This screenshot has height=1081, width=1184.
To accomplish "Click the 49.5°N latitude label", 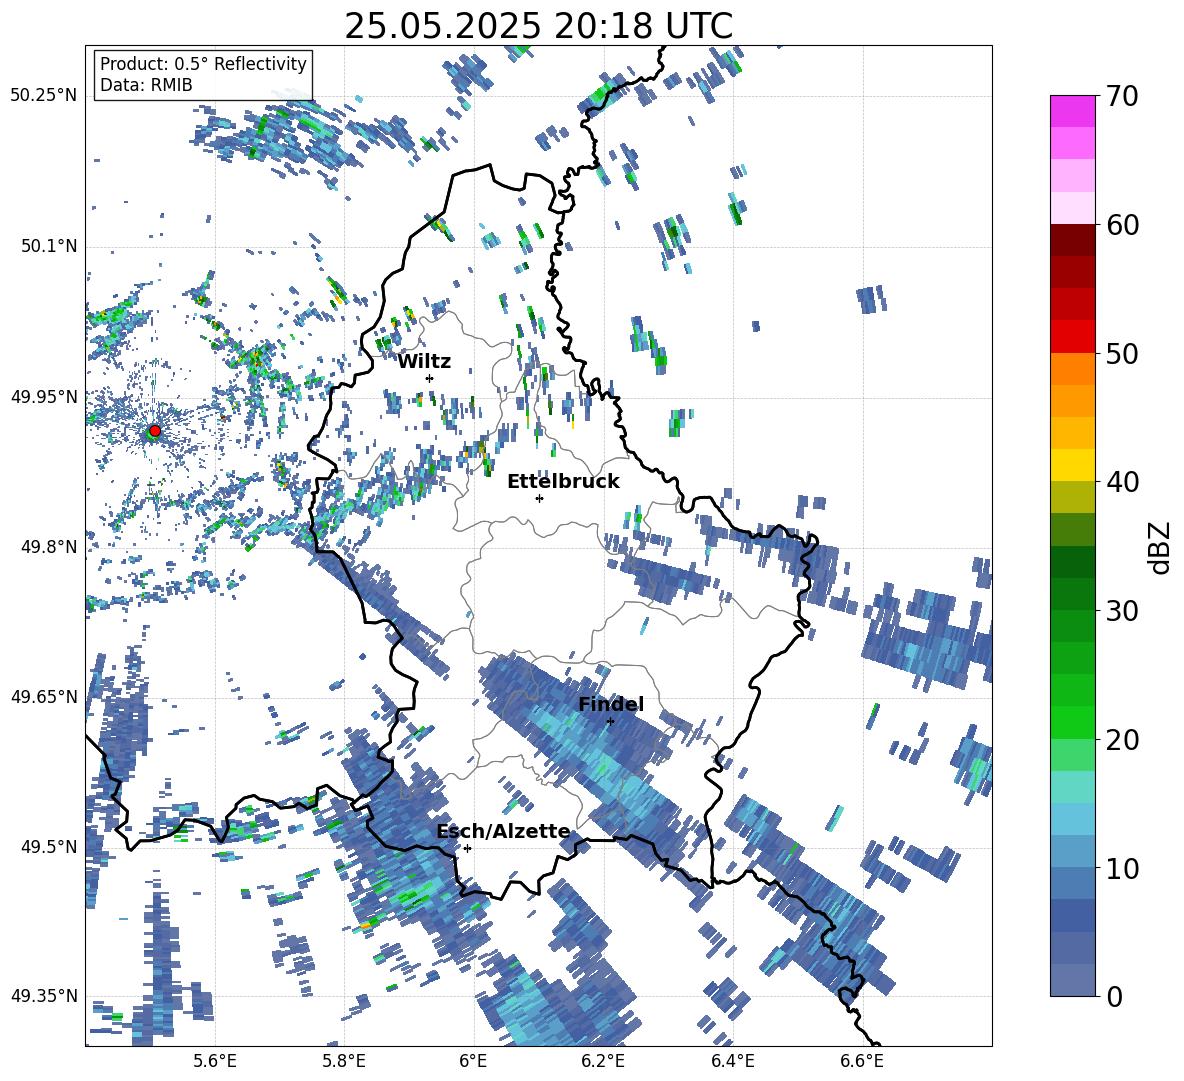I will click(x=48, y=847).
